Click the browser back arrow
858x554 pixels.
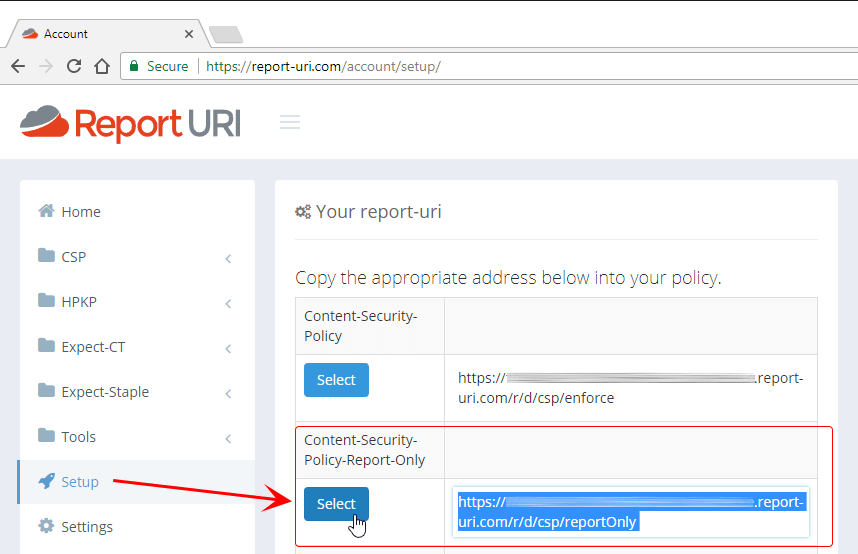coord(18,66)
